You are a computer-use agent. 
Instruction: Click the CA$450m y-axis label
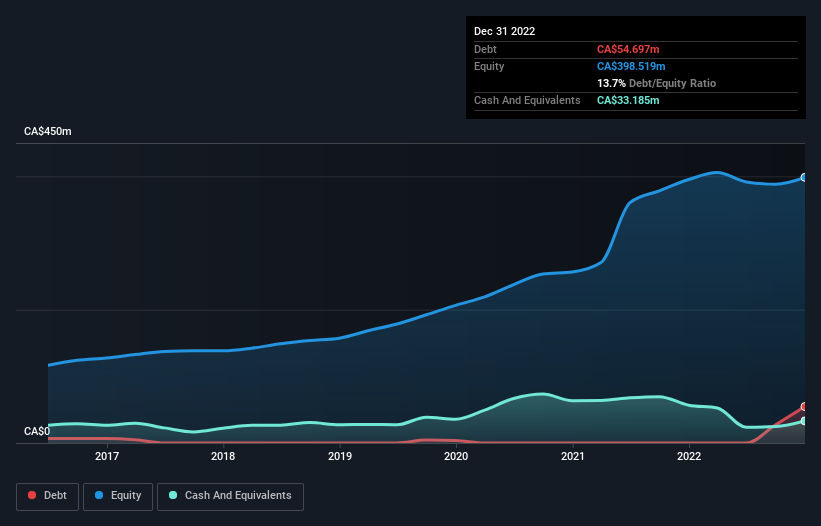[x=48, y=131]
